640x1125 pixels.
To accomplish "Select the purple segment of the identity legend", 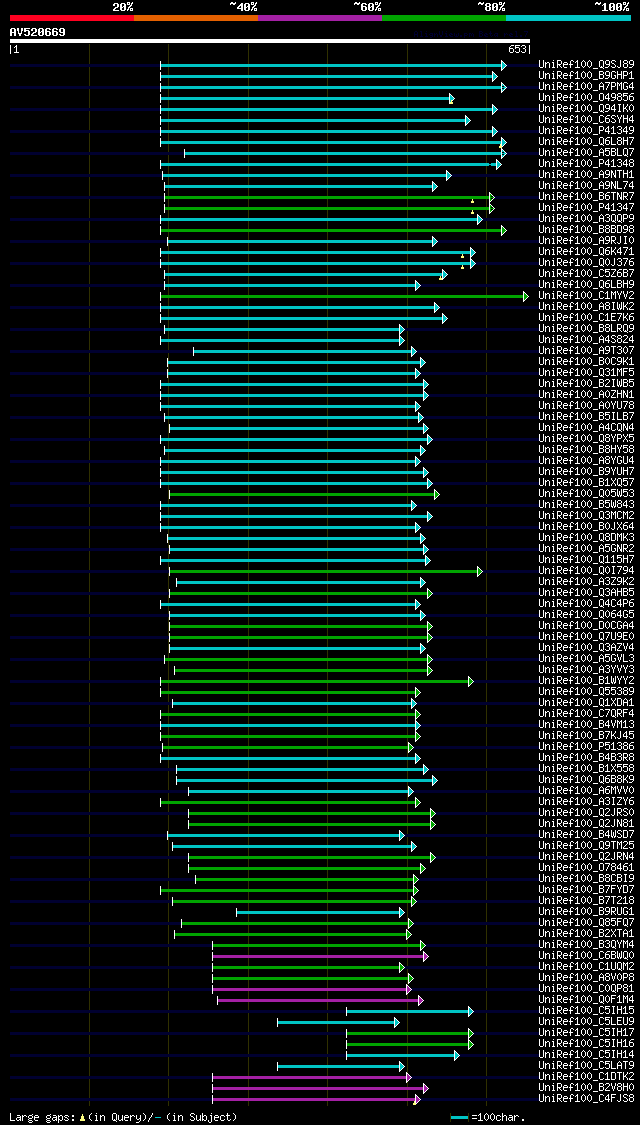I will (x=320, y=17).
